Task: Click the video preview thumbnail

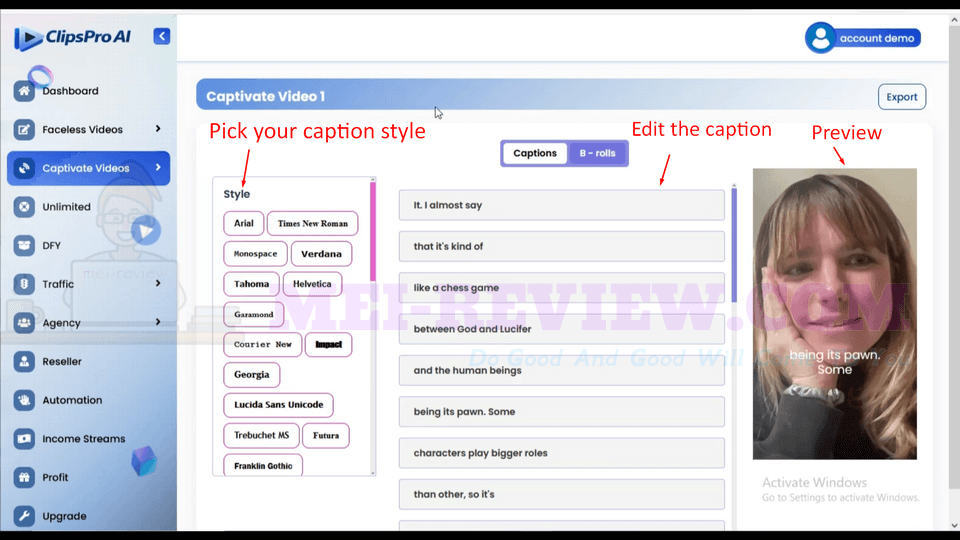Action: pos(834,314)
